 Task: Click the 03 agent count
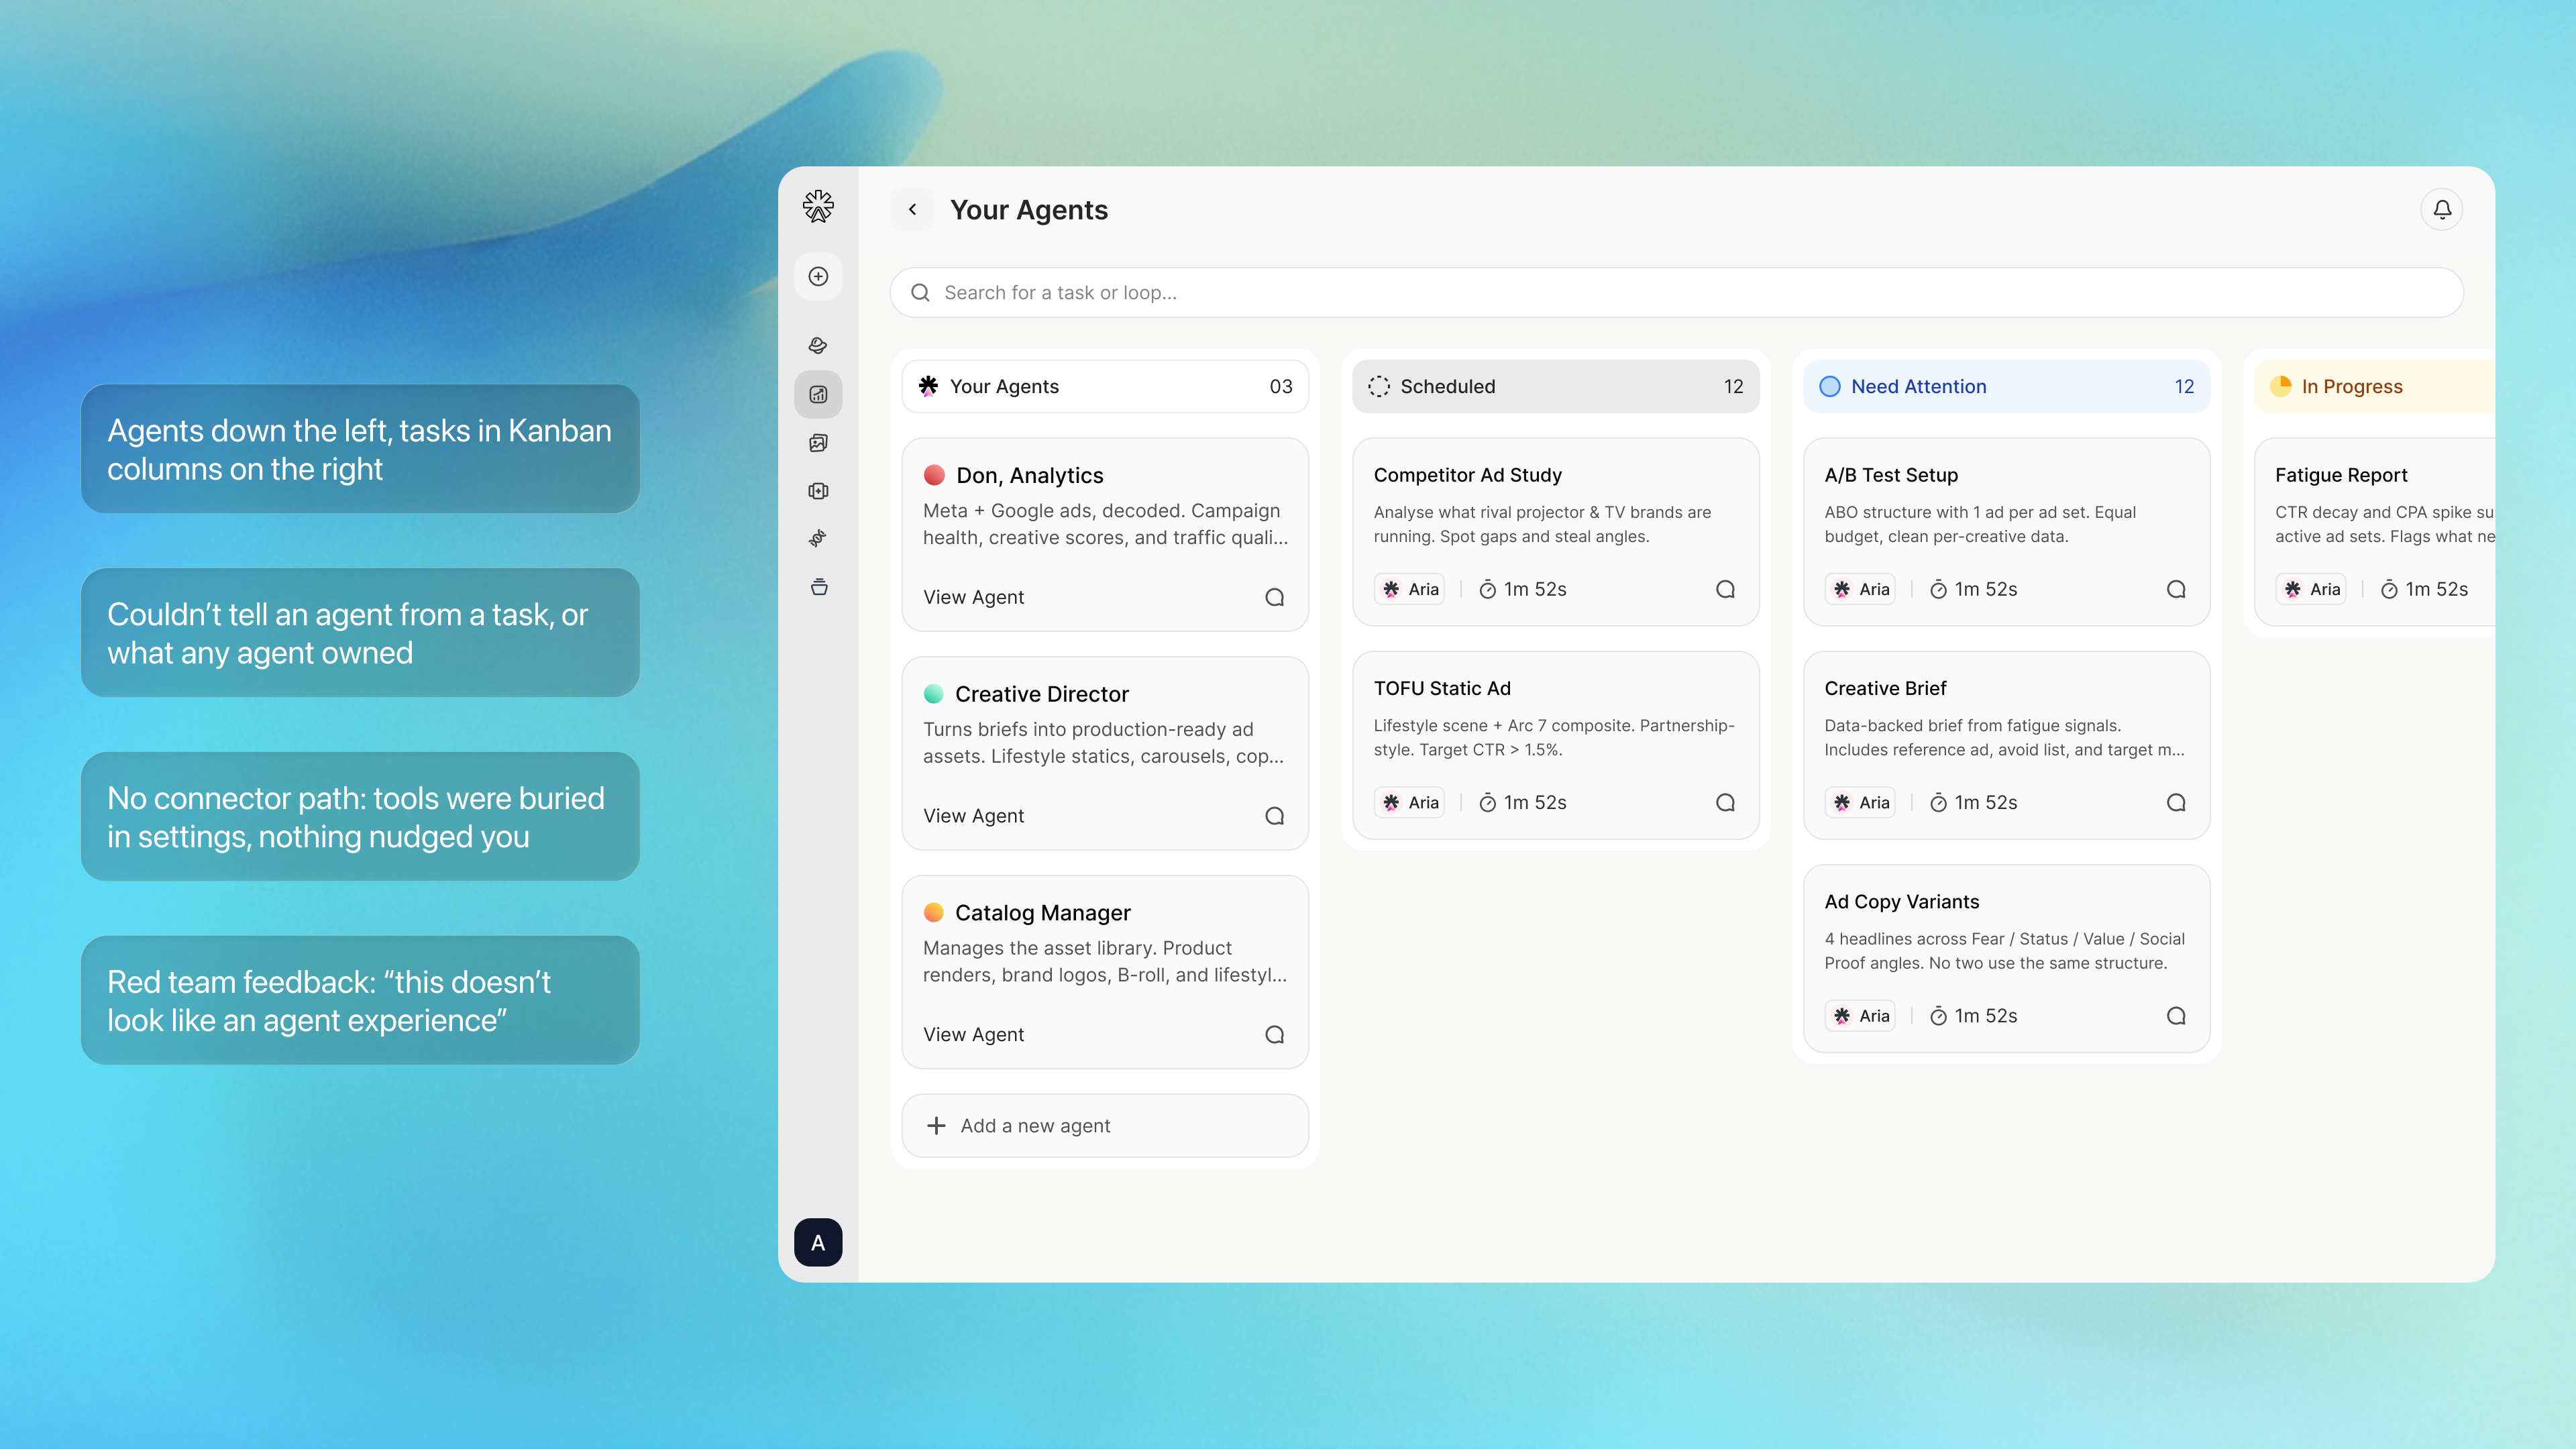tap(1280, 386)
